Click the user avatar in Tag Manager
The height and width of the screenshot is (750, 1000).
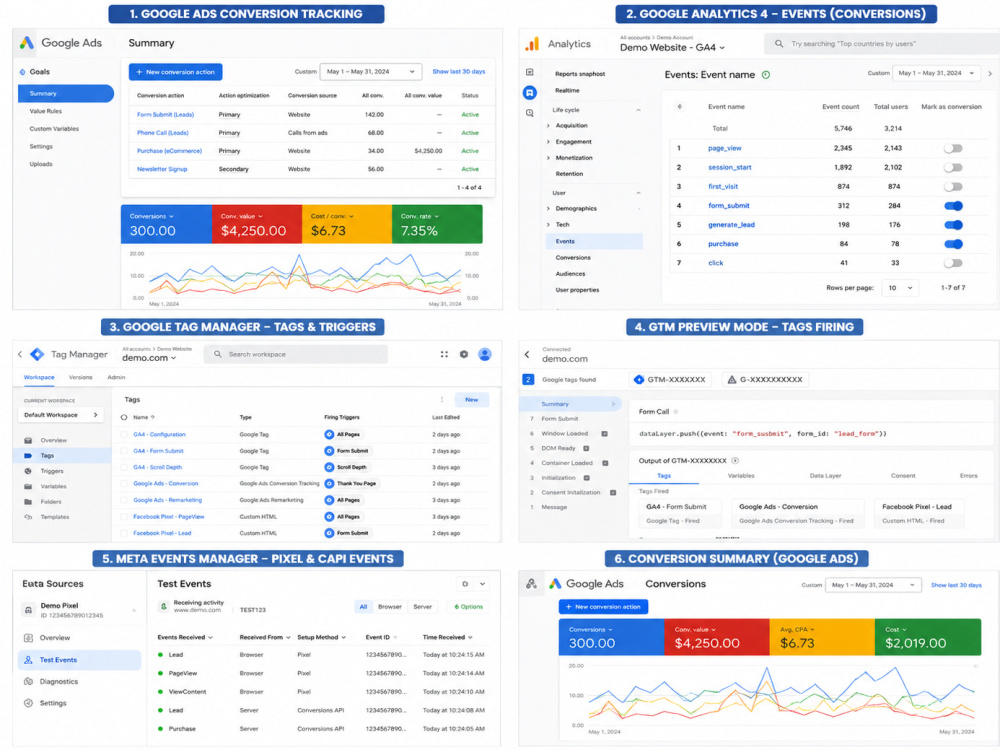[x=485, y=355]
